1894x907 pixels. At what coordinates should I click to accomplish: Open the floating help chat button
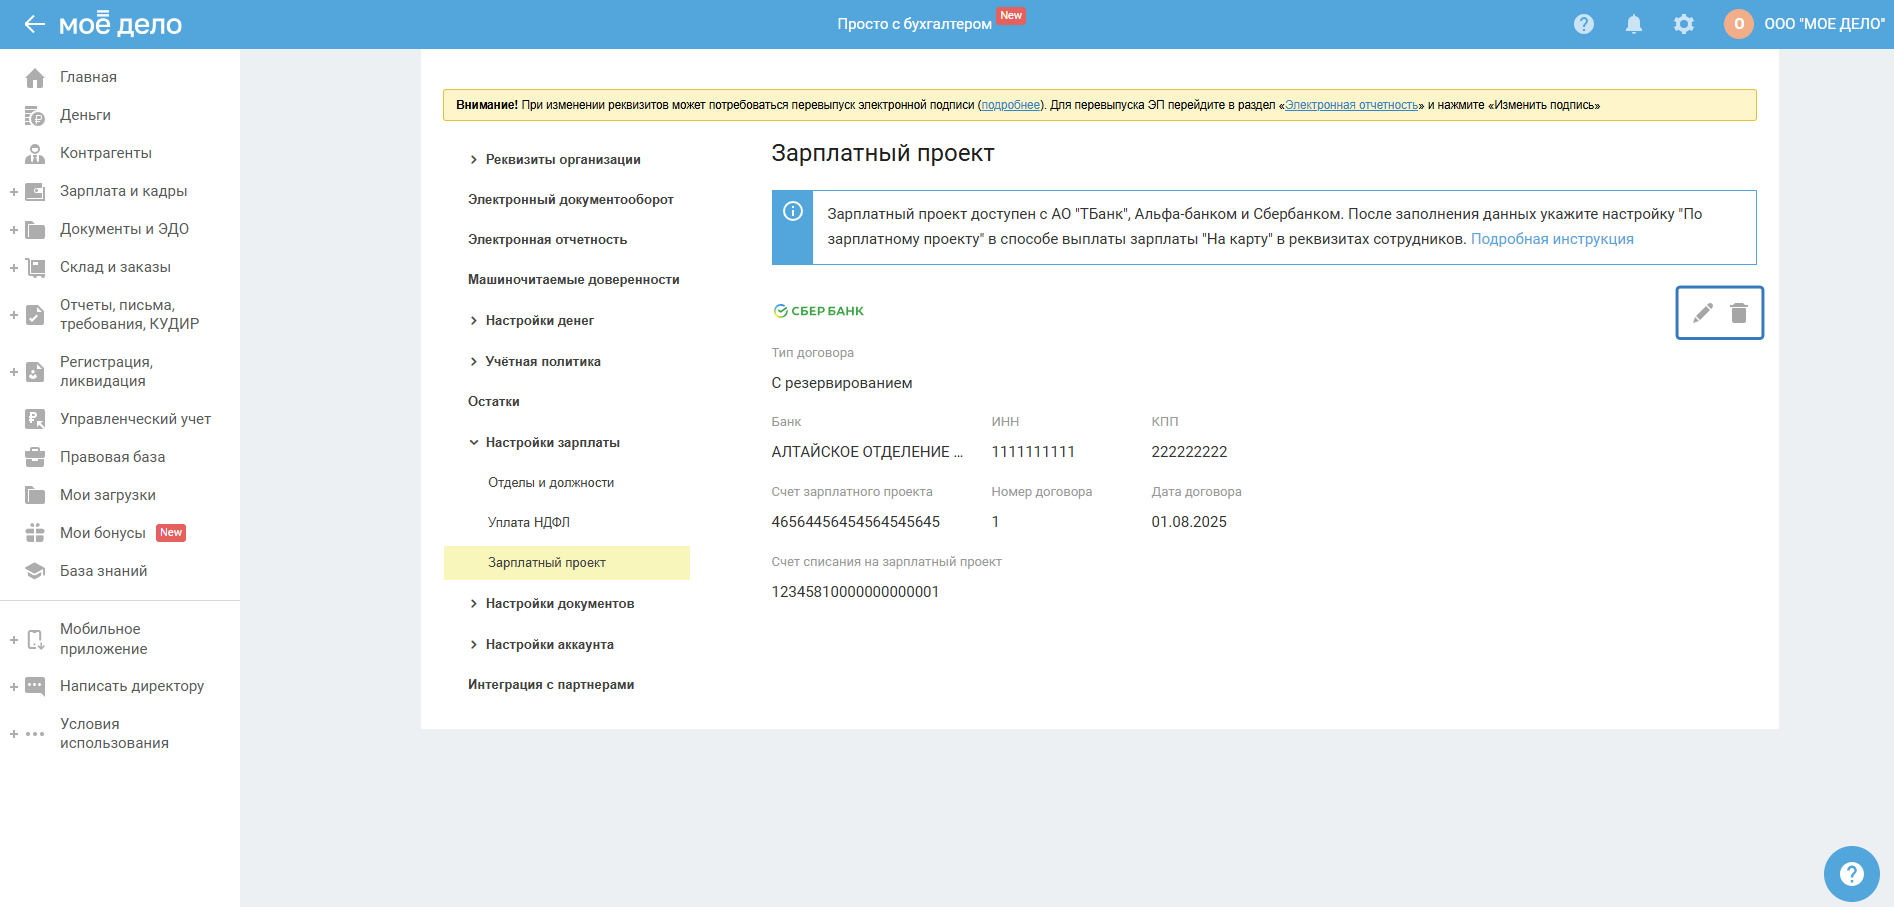1852,874
